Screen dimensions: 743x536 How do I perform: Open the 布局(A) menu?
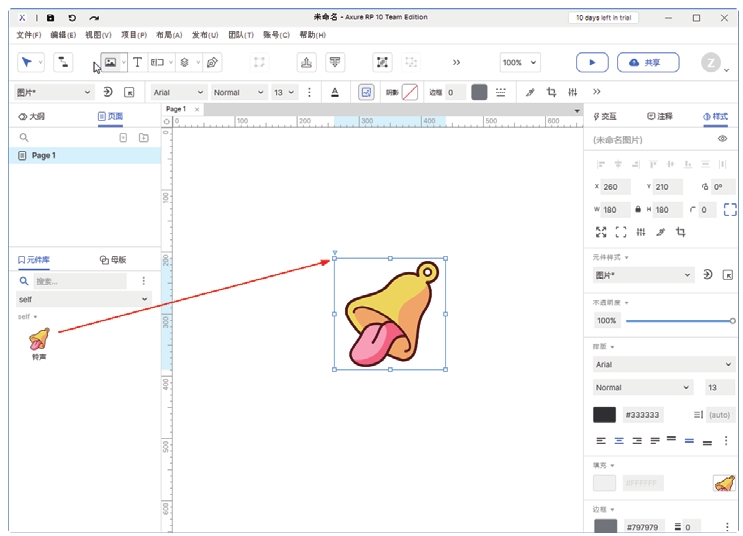tap(169, 35)
